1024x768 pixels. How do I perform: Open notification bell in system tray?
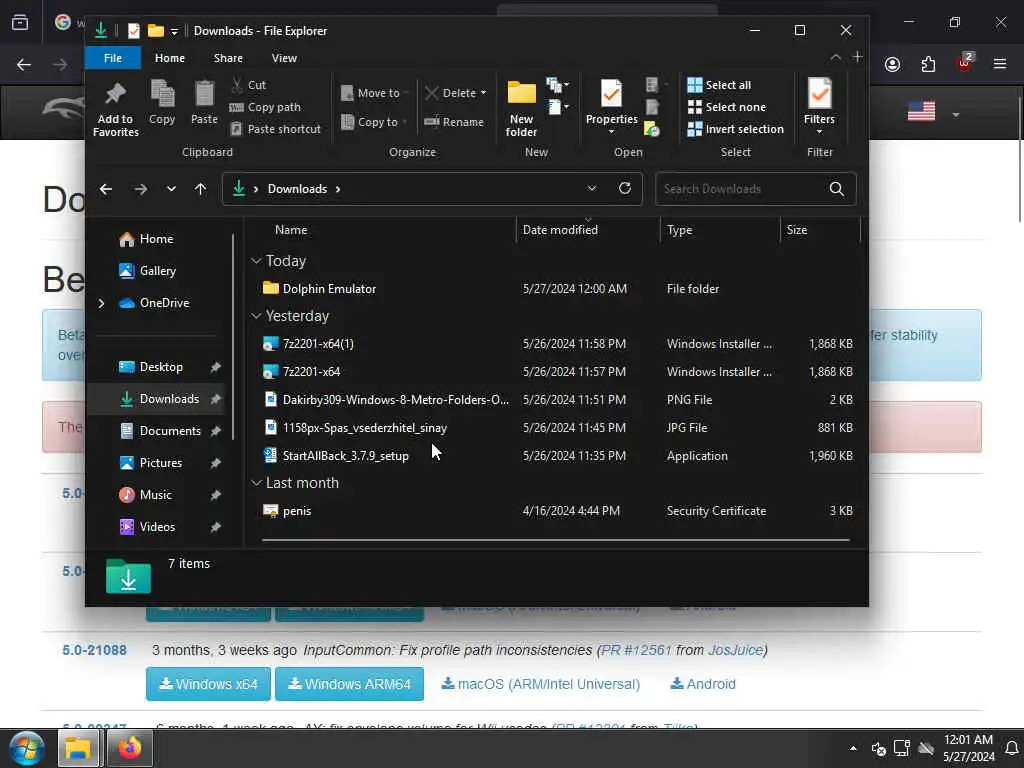[1012, 748]
